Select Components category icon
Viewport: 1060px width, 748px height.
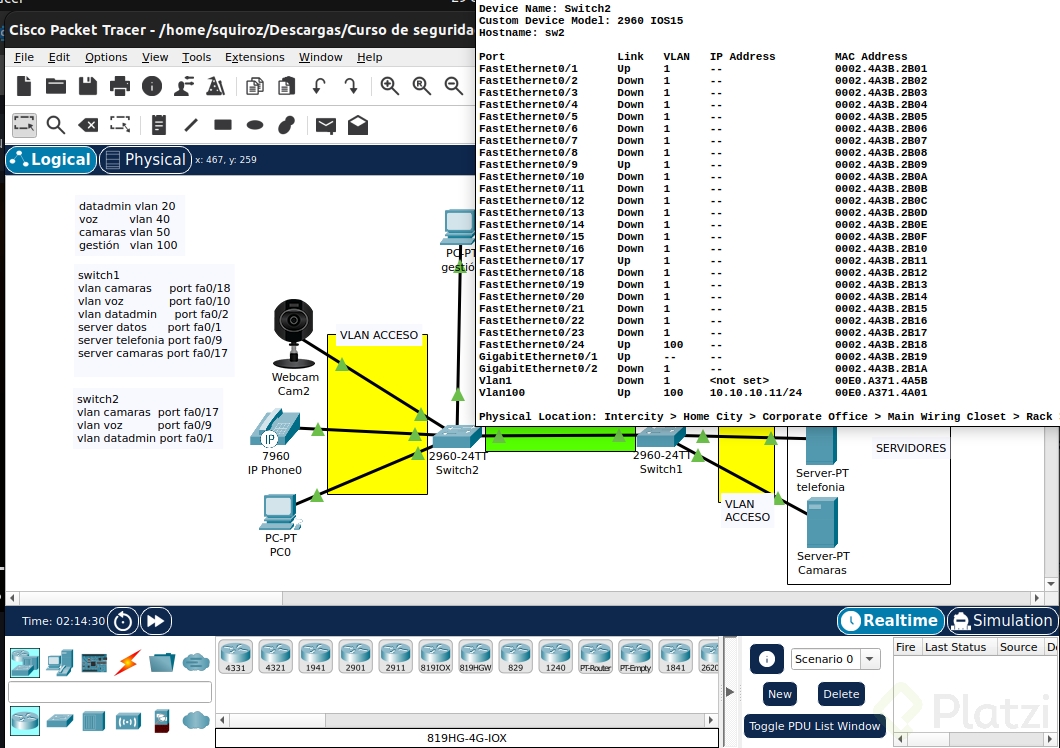(x=94, y=663)
